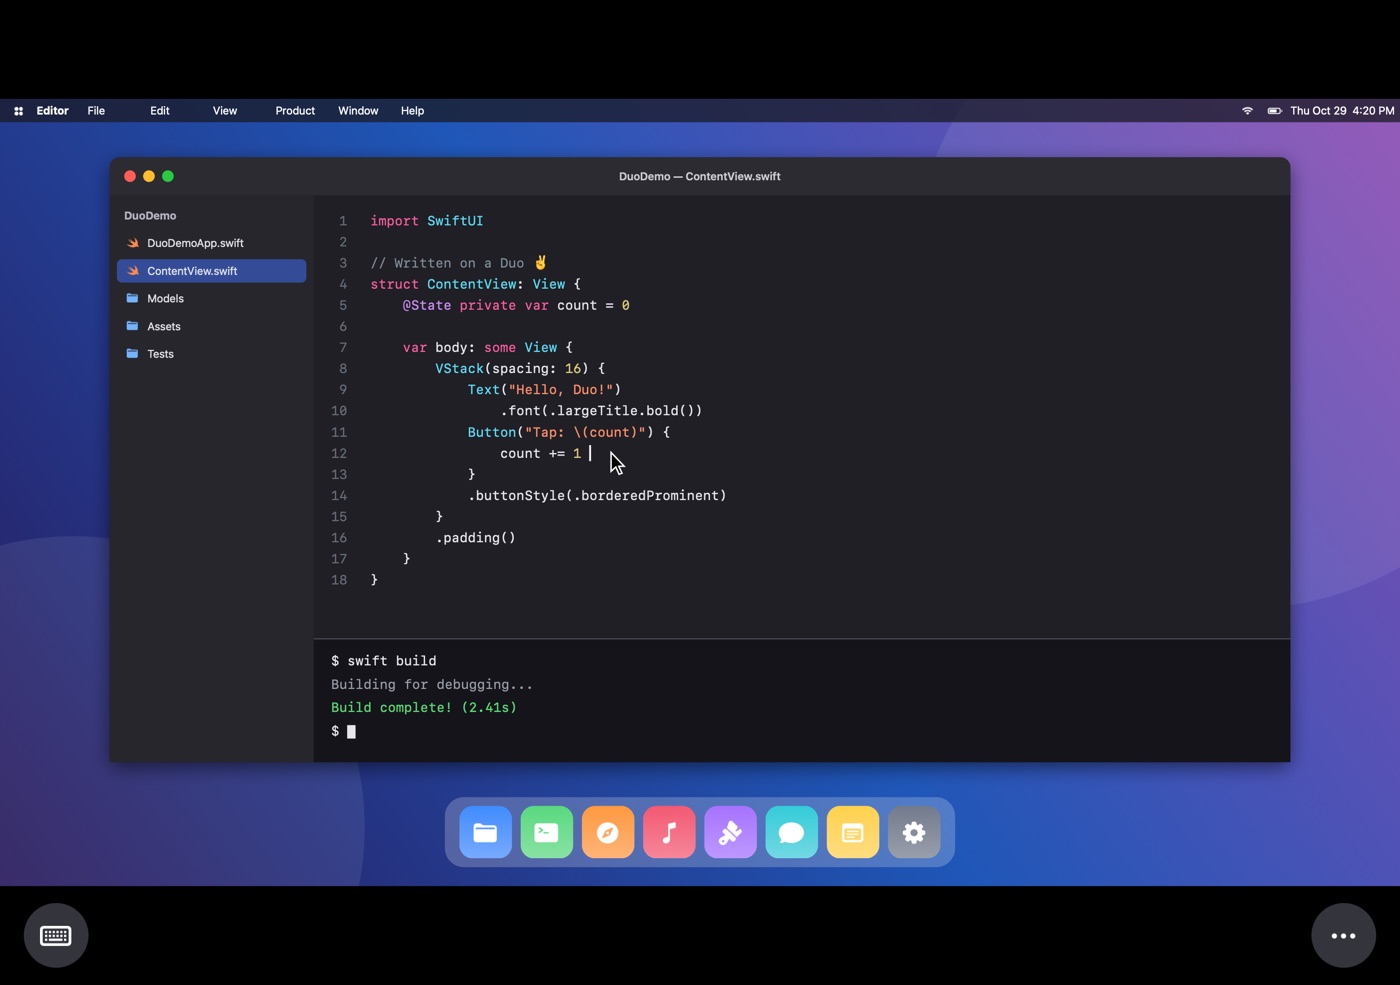
Task: Click "Build complete! (2.41s)" terminal output
Action: (x=424, y=708)
